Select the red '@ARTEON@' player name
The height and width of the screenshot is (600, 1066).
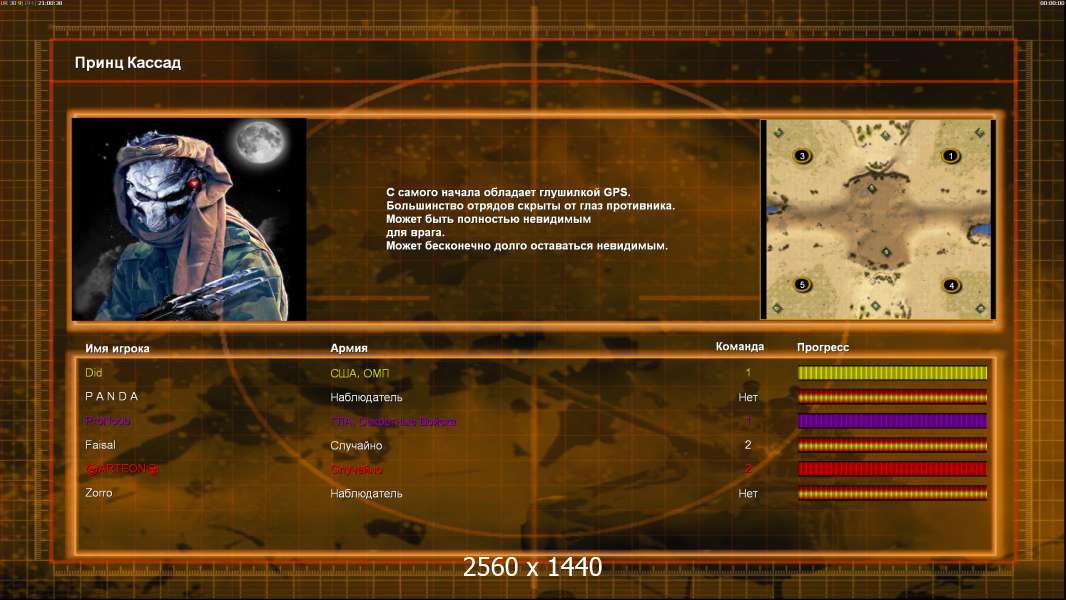(x=122, y=469)
